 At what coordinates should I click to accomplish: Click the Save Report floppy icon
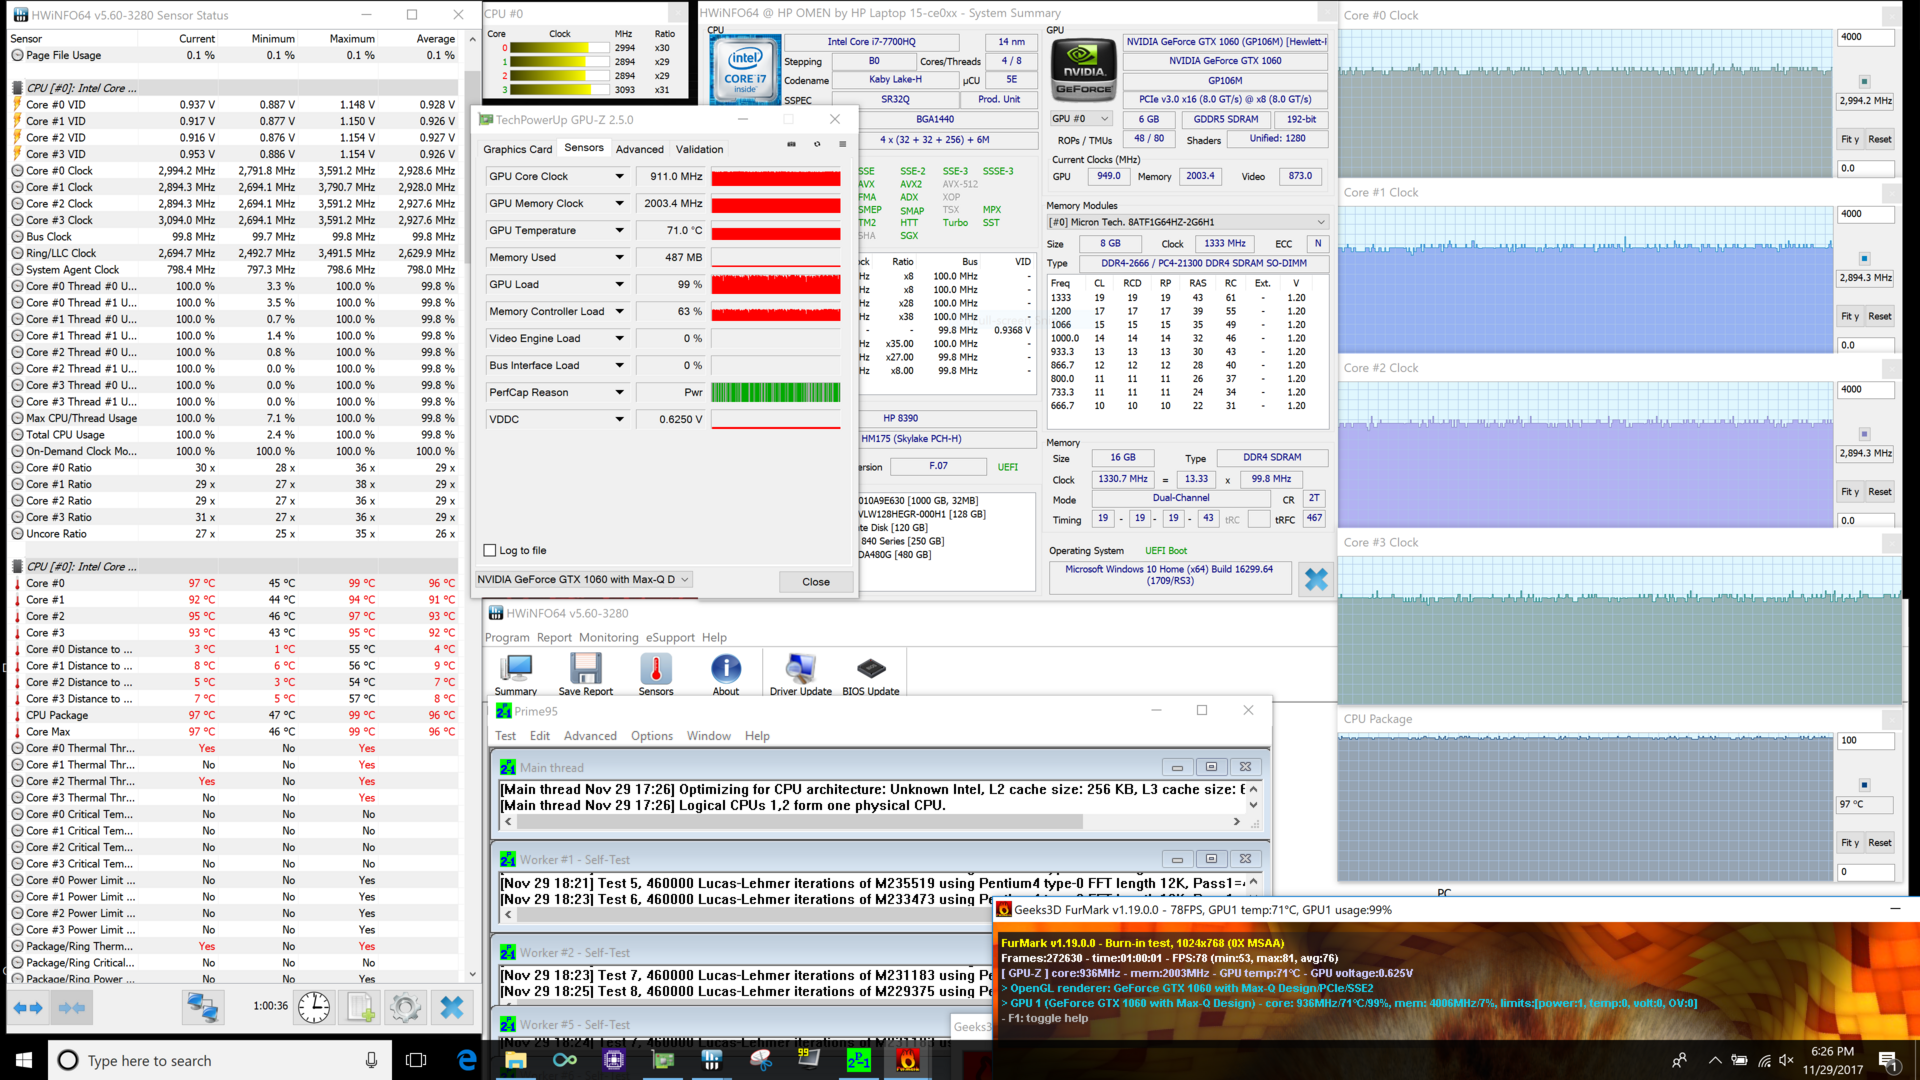point(585,673)
